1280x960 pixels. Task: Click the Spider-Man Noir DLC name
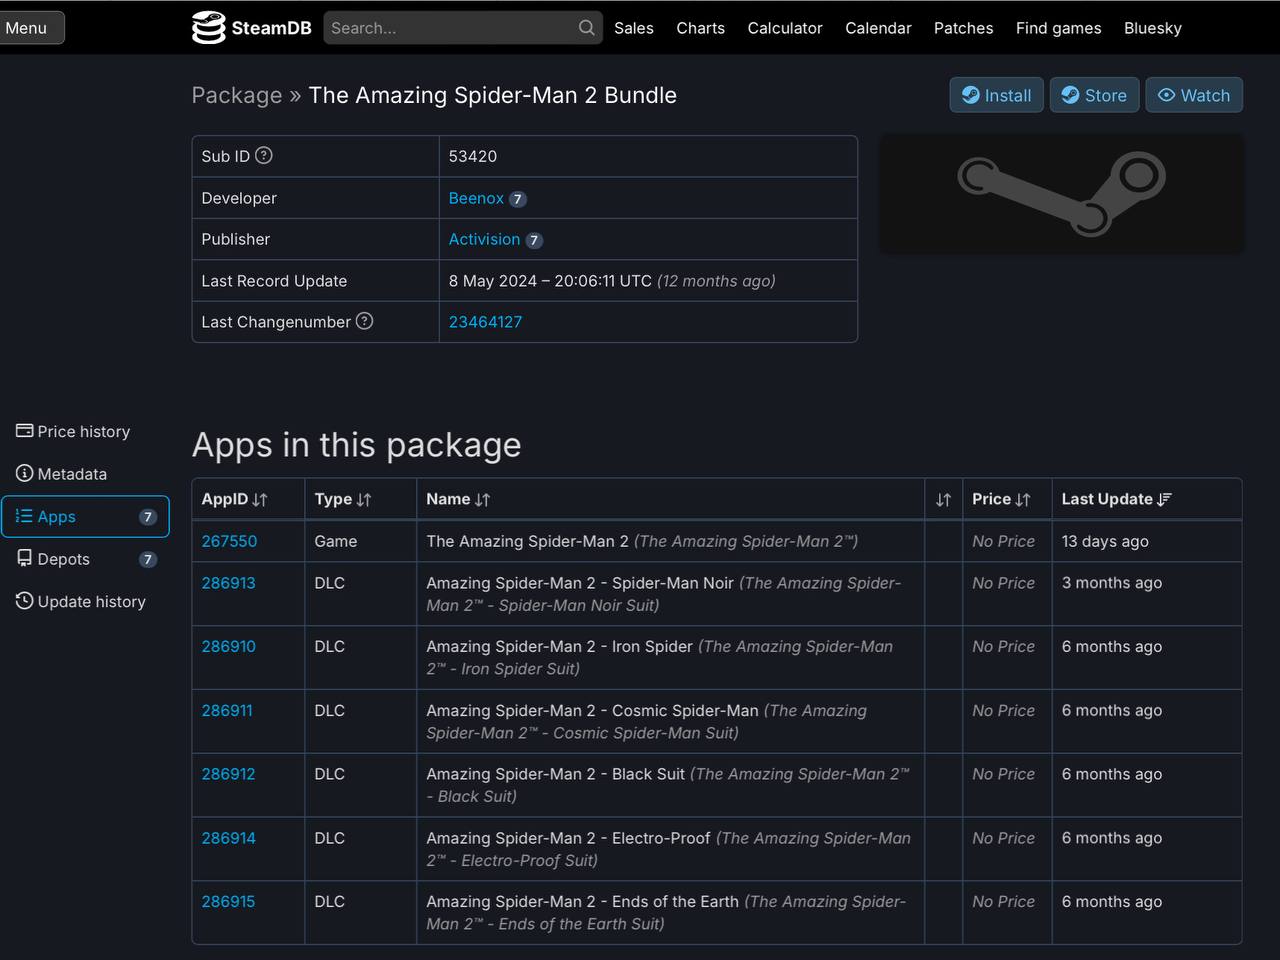580,583
